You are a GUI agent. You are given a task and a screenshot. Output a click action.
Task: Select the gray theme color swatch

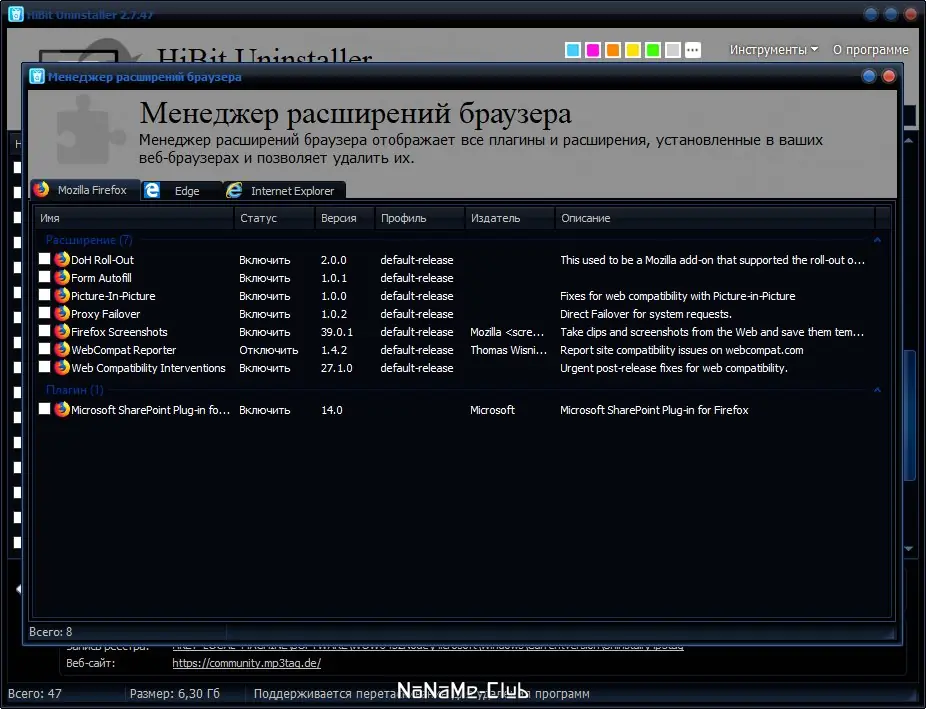(x=673, y=50)
